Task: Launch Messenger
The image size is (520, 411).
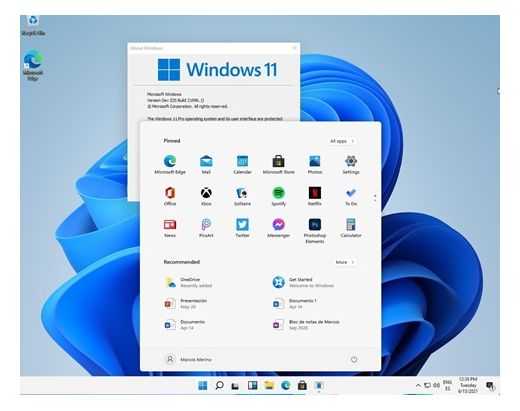Action: [x=279, y=228]
